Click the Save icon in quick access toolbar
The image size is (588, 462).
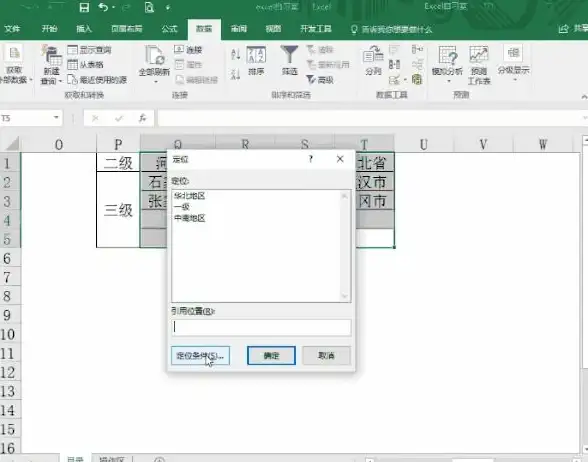[84, 7]
